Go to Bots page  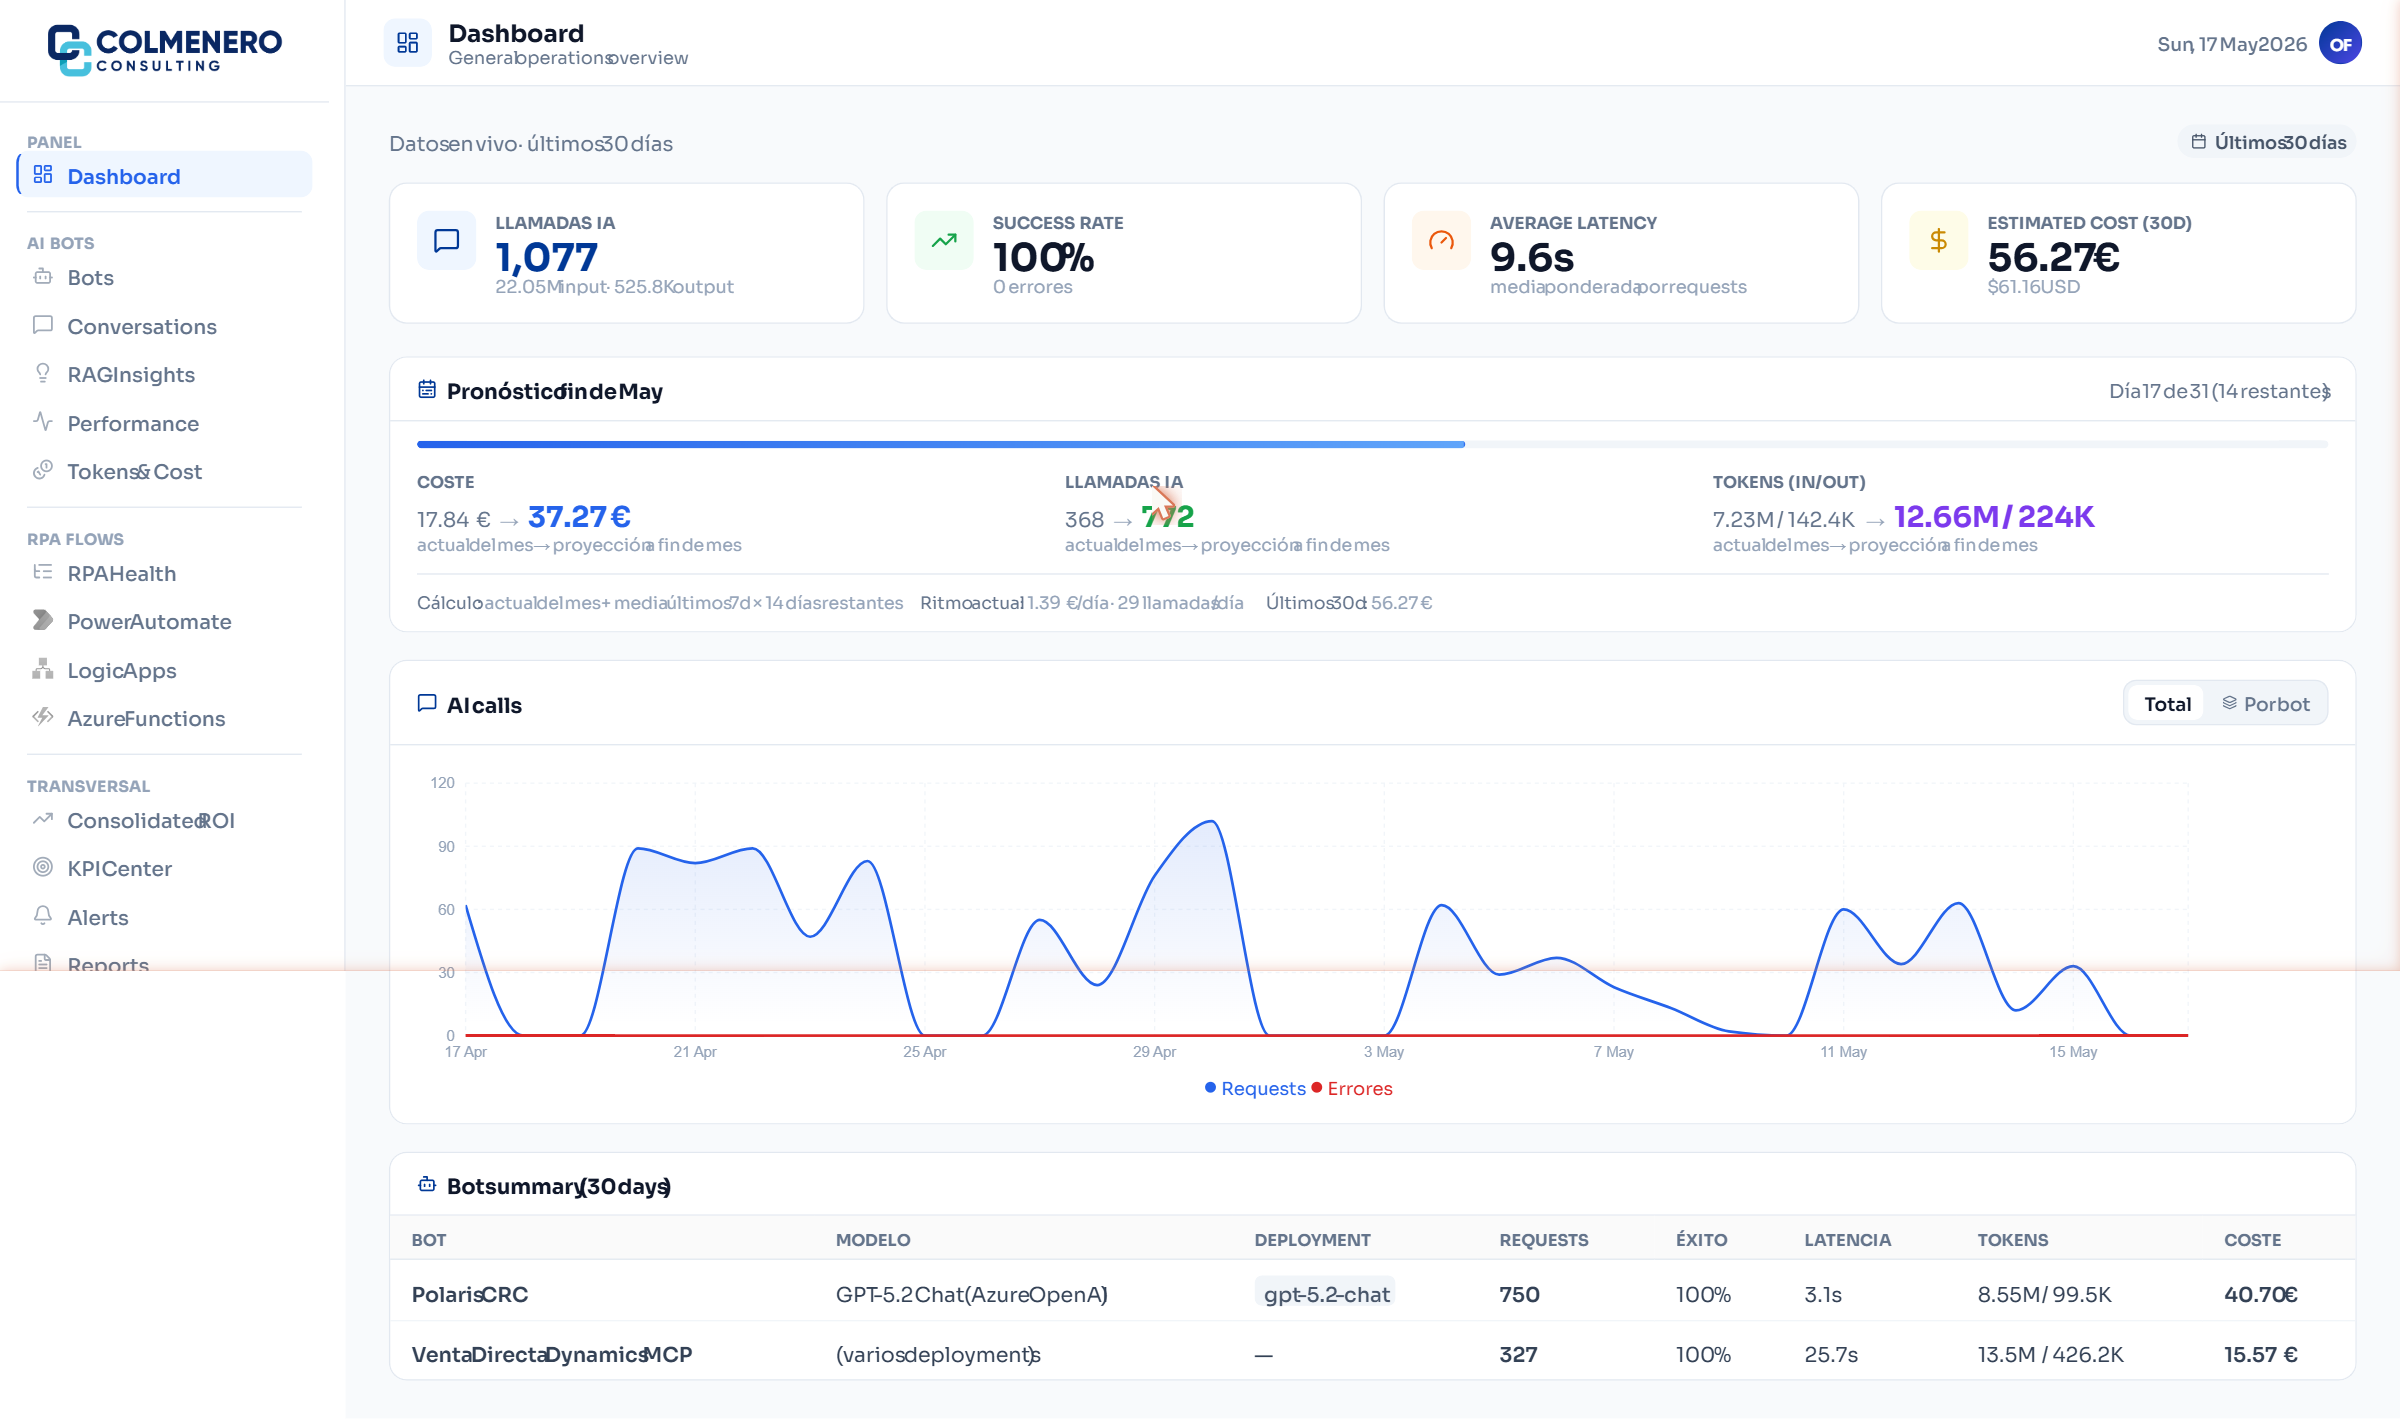pyautogui.click(x=165, y=277)
